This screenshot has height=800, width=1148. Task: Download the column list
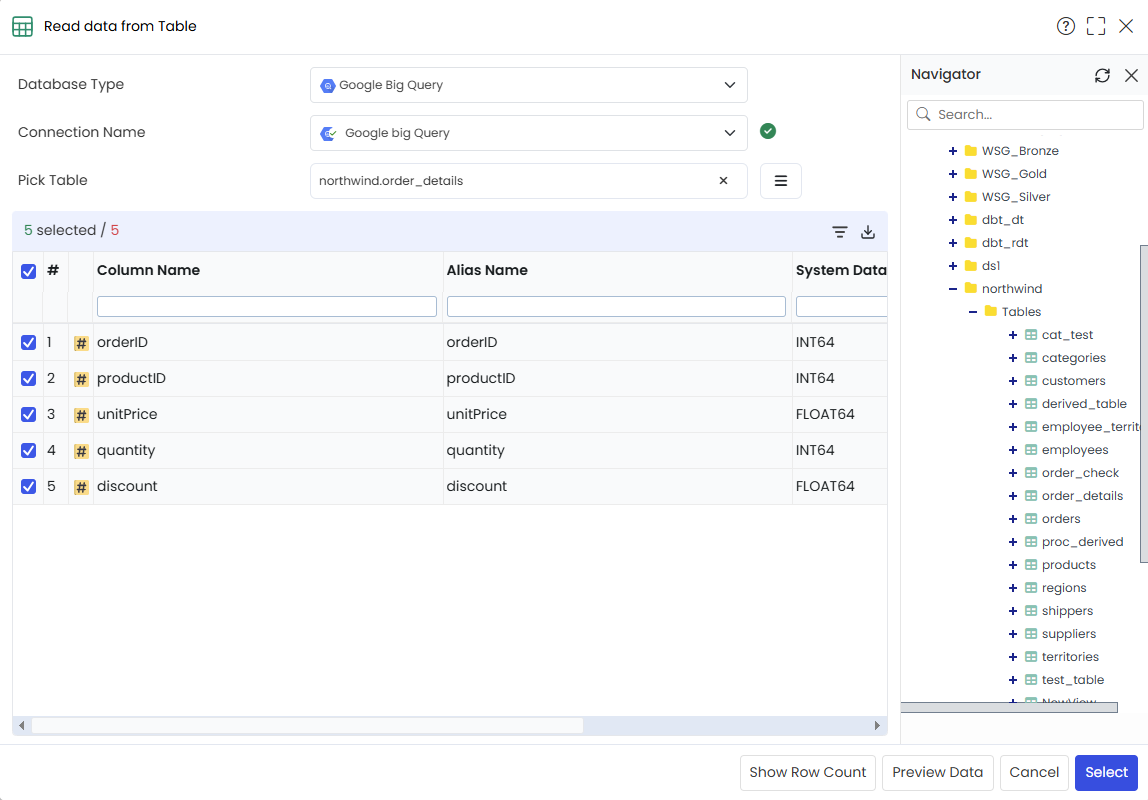click(868, 232)
